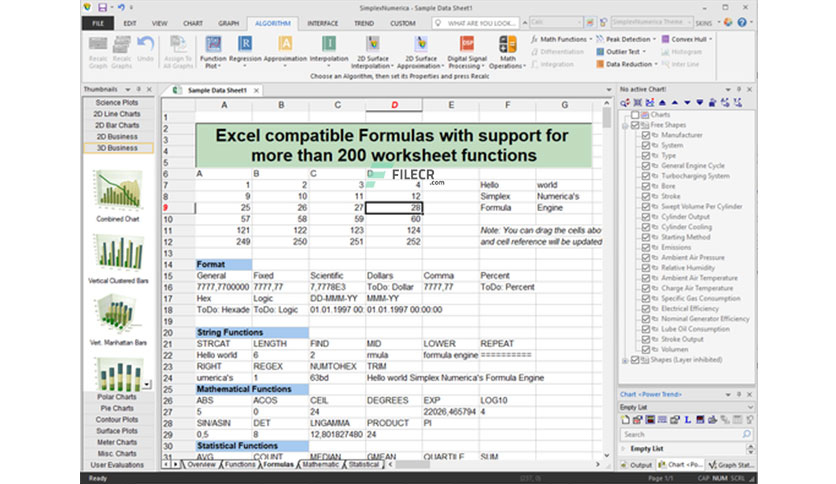Click the WHAT ARE YOU LOOK... search box
This screenshot has height=484, width=836.
click(476, 23)
